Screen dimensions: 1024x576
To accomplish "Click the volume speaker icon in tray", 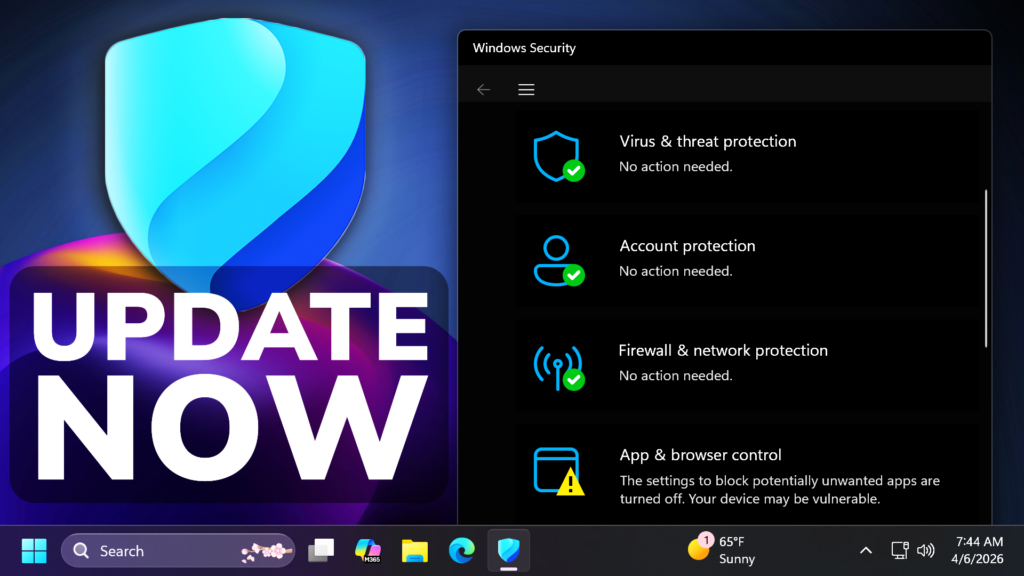I will click(926, 551).
